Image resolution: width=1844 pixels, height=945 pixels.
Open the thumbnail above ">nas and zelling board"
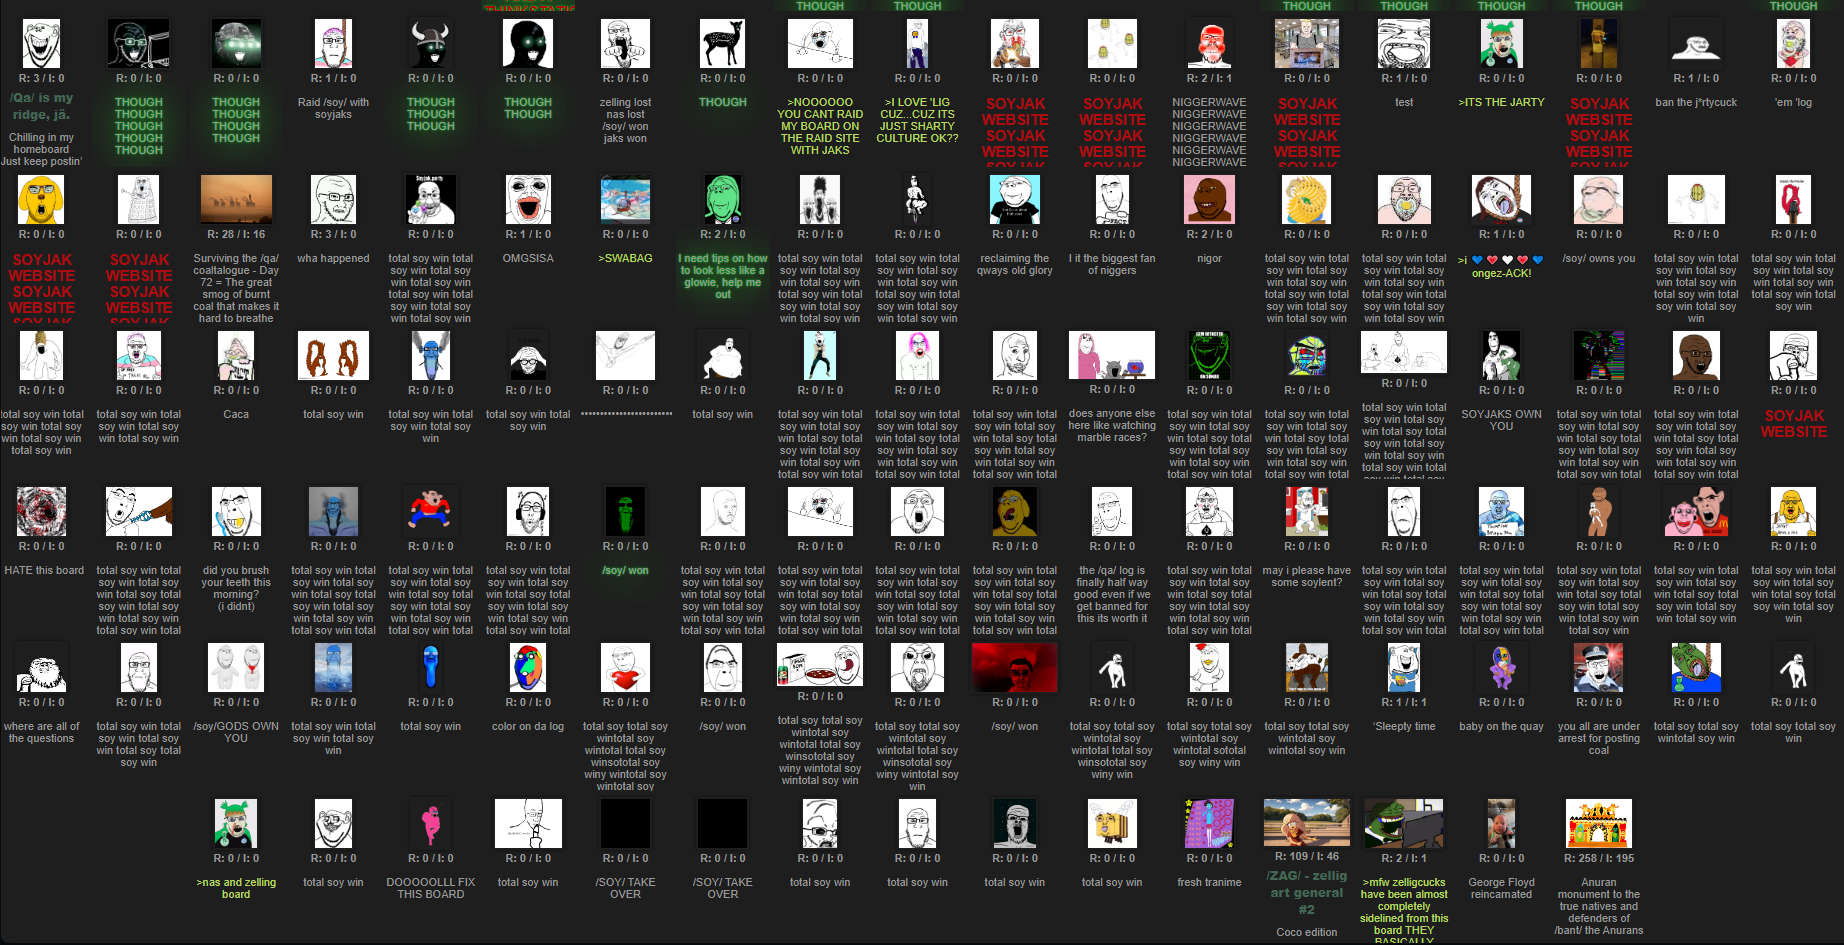[236, 824]
